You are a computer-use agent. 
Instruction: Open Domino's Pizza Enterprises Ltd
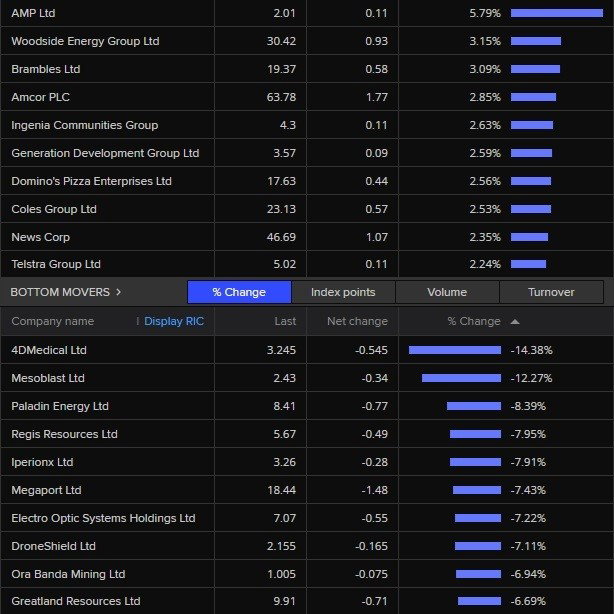tap(92, 181)
